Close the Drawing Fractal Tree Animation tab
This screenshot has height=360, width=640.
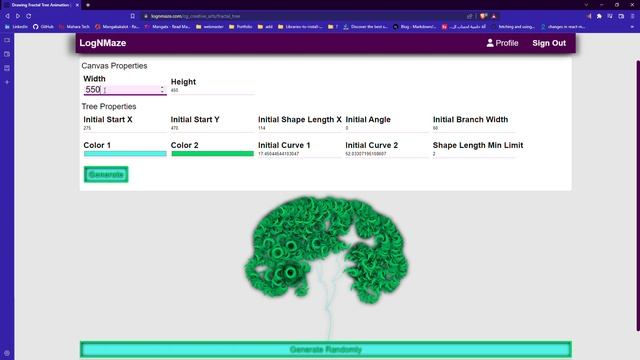click(x=77, y=5)
